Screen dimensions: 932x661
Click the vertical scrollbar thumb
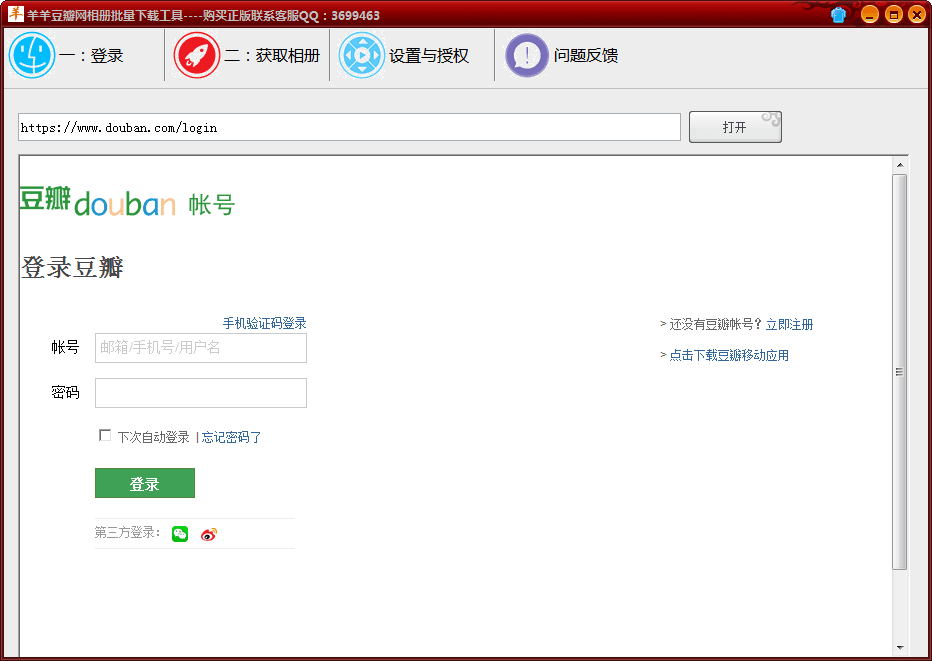click(899, 372)
